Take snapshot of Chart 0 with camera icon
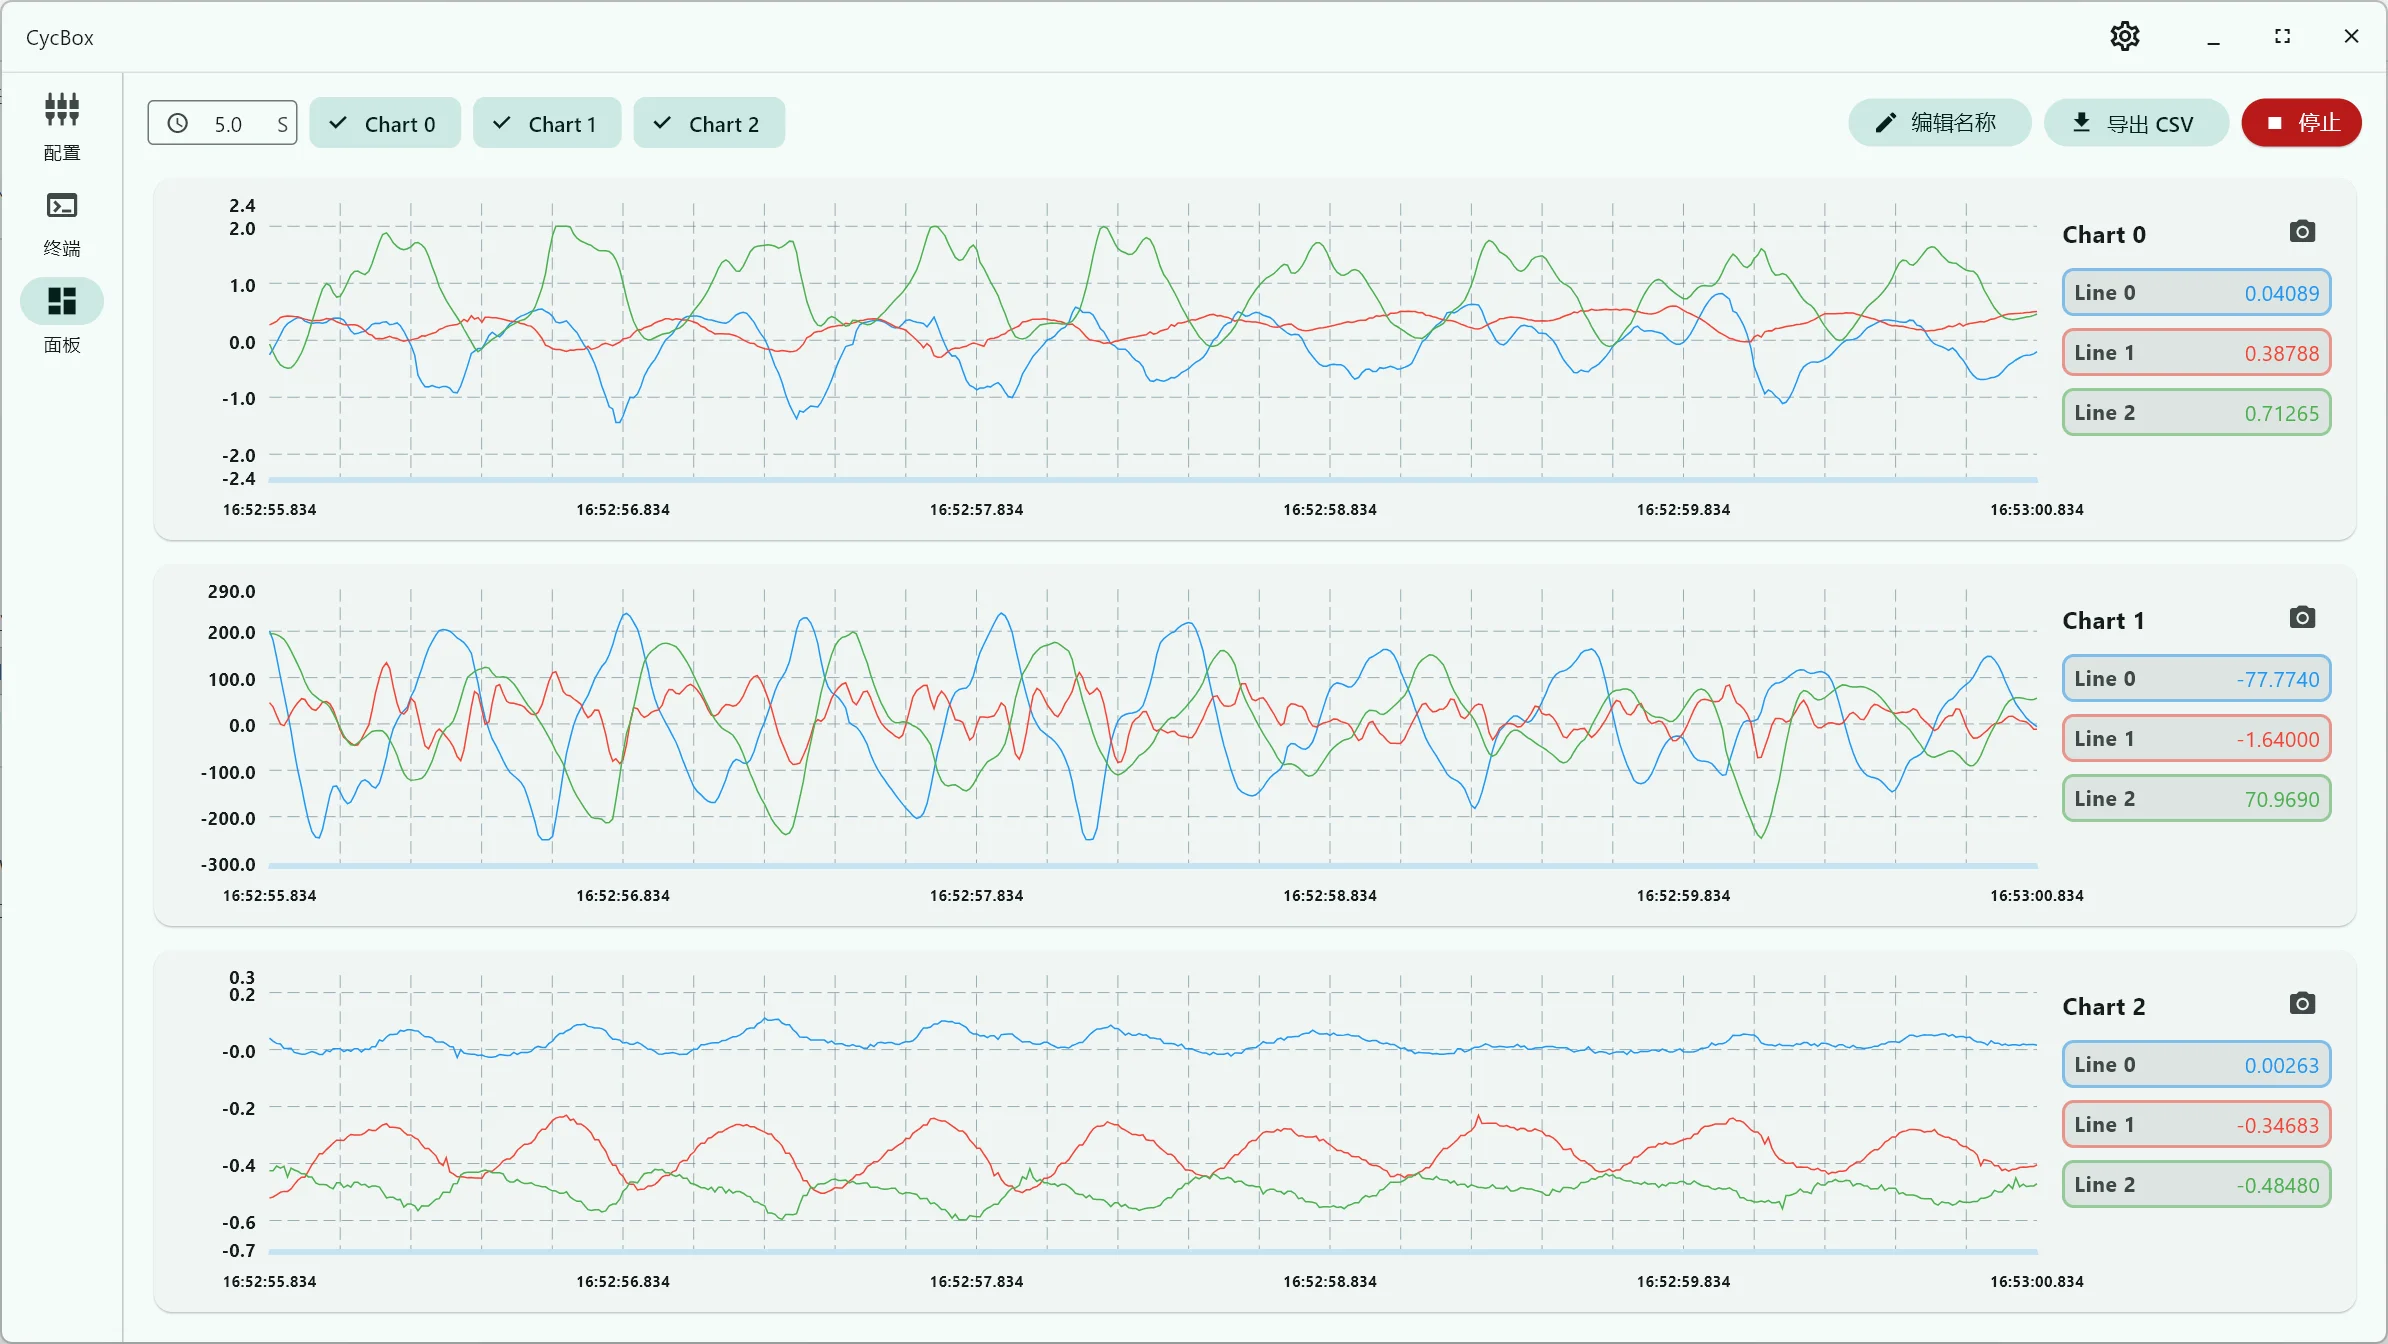The width and height of the screenshot is (2388, 1344). click(x=2302, y=232)
